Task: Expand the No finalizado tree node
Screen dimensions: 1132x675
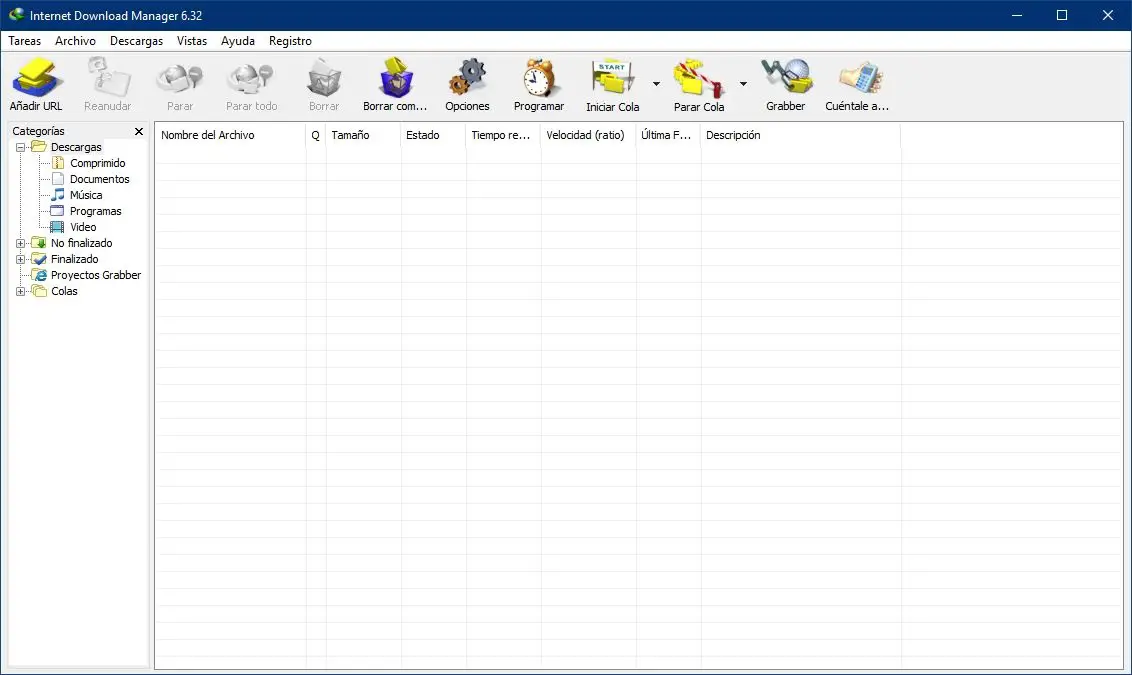Action: click(20, 243)
